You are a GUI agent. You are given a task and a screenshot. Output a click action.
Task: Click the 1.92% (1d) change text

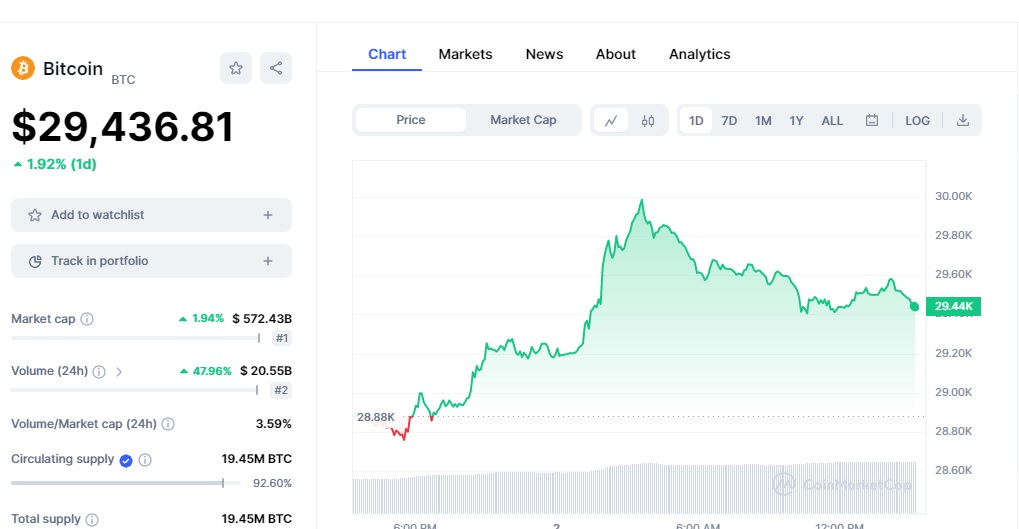click(x=55, y=164)
